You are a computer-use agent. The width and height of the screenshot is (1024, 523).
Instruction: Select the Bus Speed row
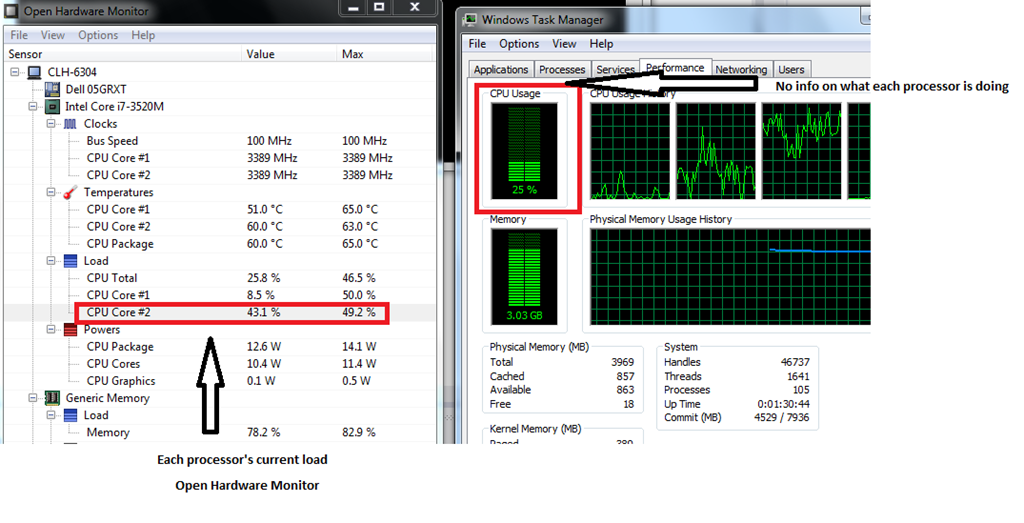[x=219, y=141]
